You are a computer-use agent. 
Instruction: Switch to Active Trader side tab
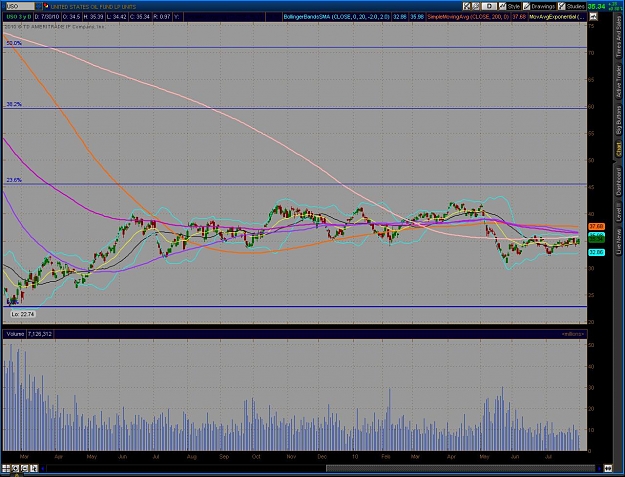(x=619, y=82)
